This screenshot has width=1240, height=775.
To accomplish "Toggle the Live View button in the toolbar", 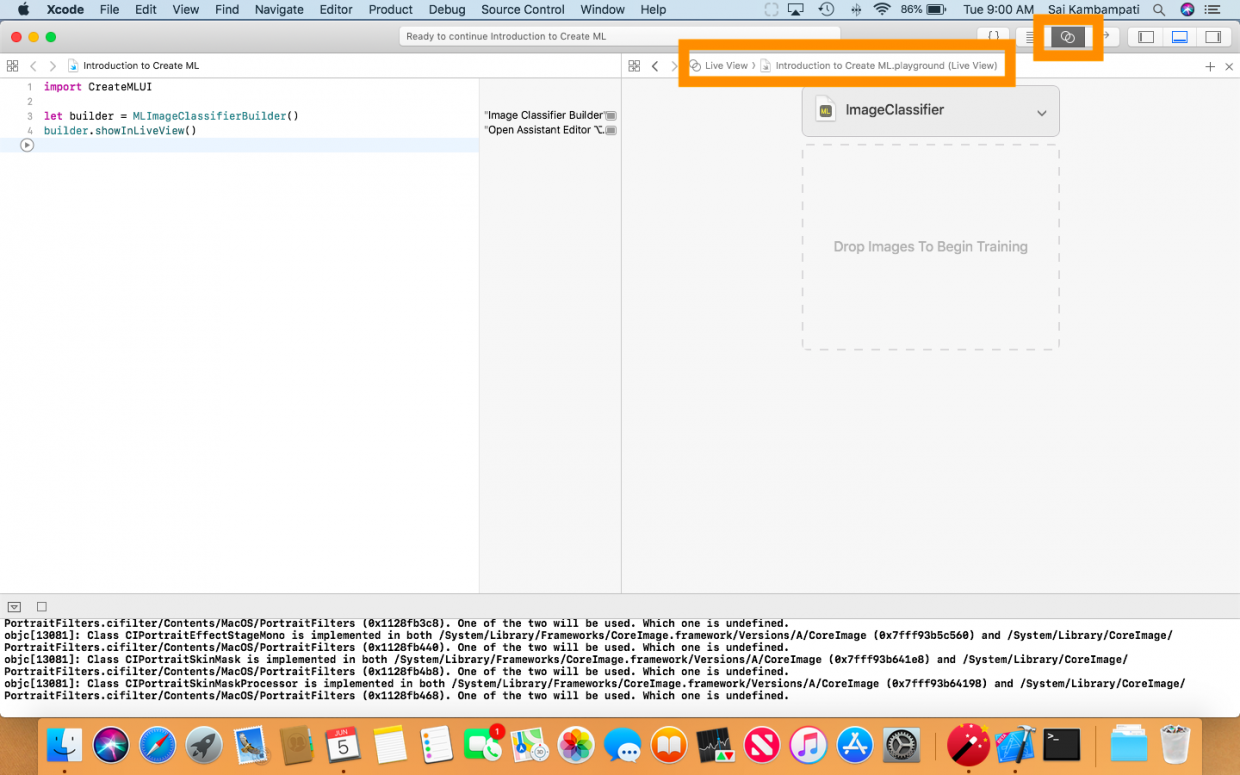I will coord(1067,36).
